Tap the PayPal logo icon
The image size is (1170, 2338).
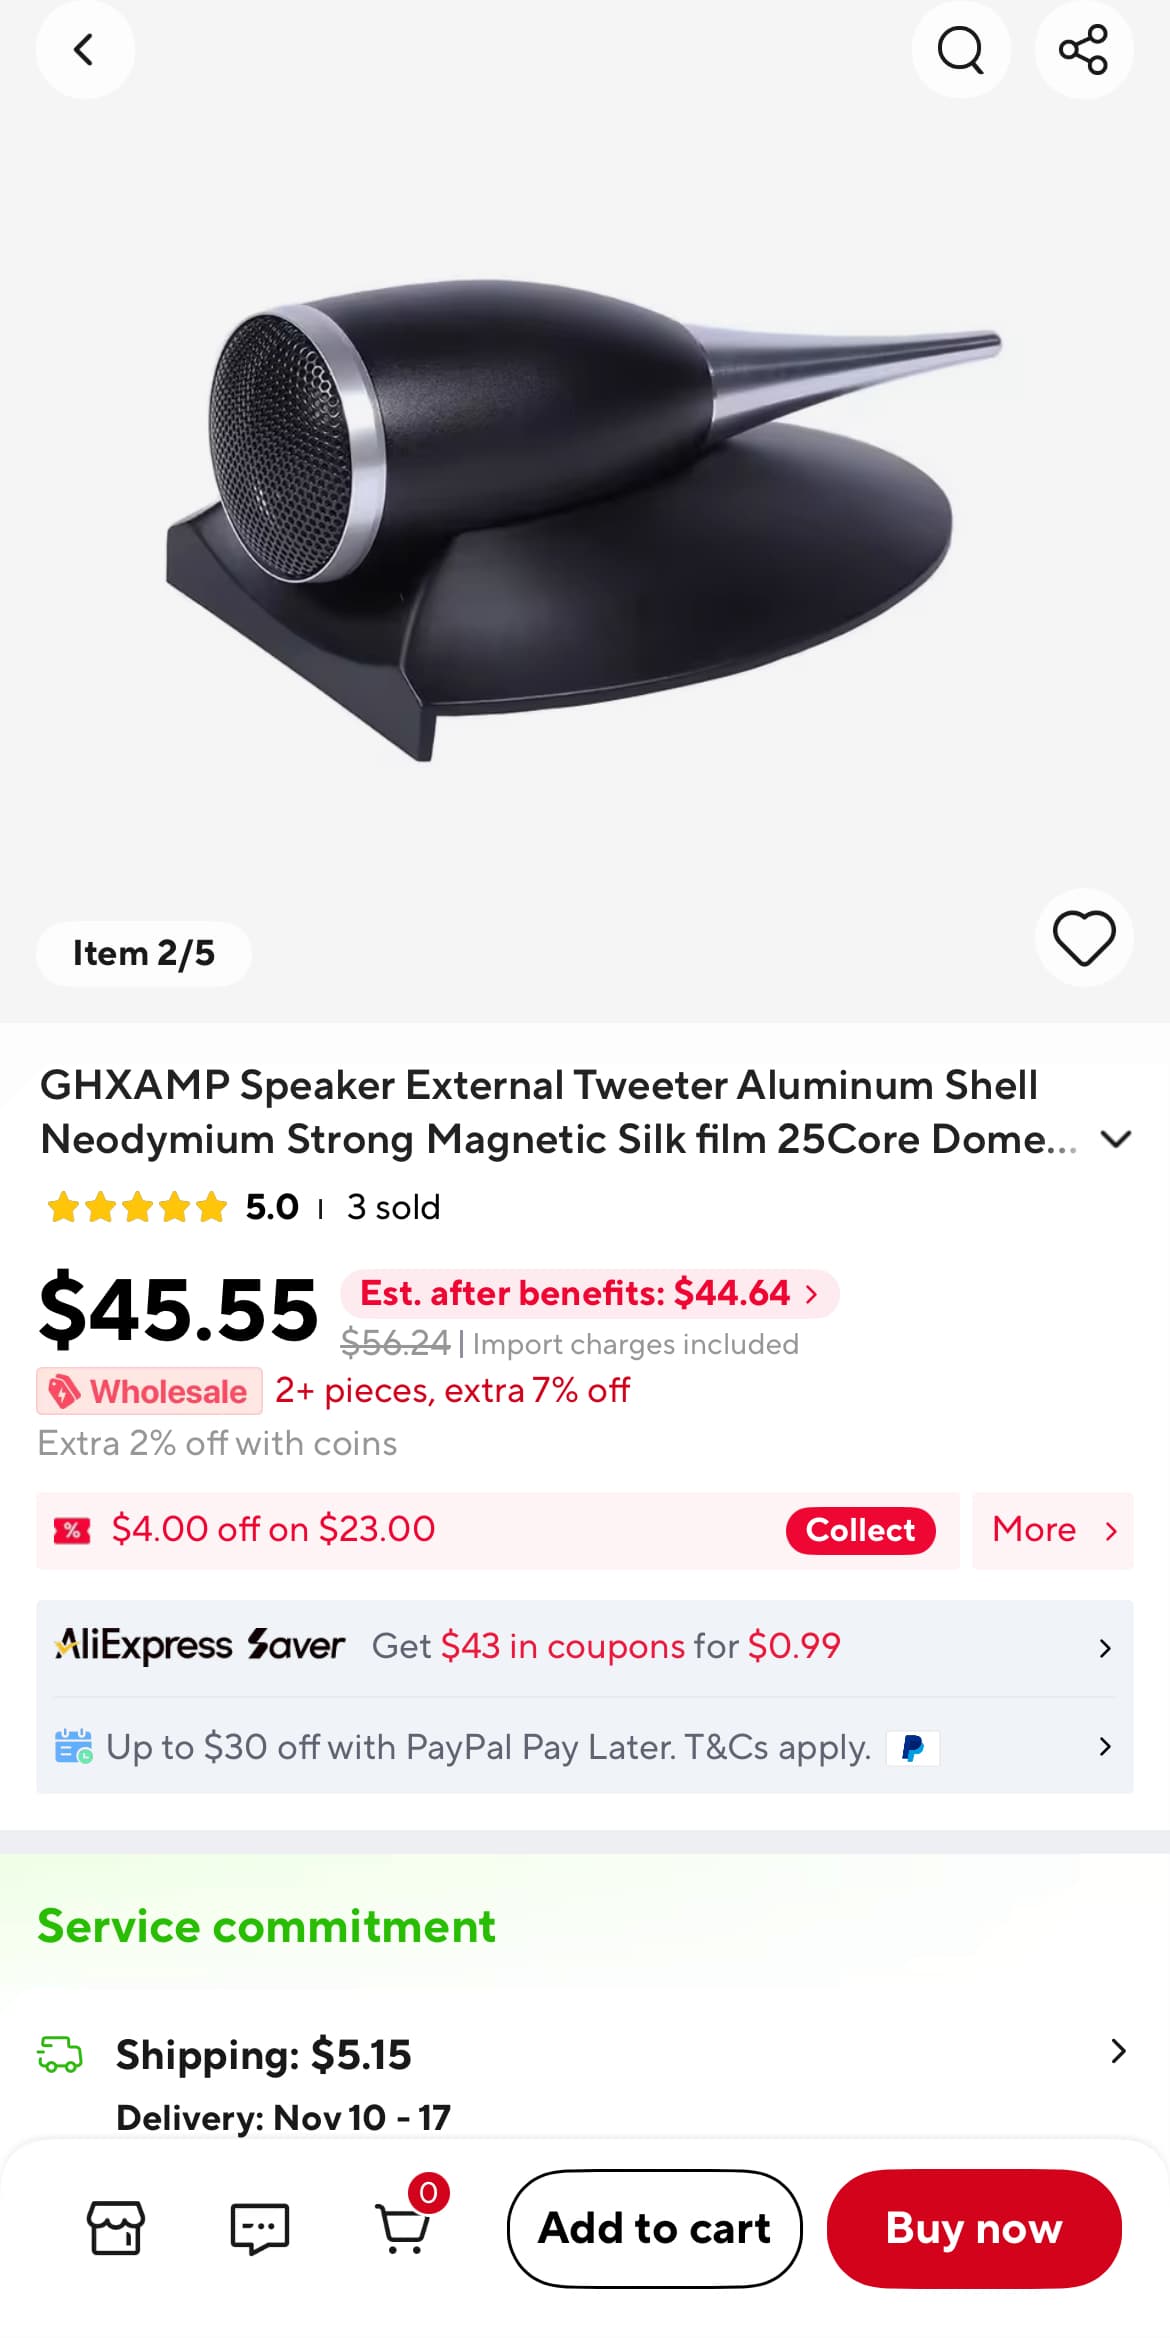click(912, 1748)
